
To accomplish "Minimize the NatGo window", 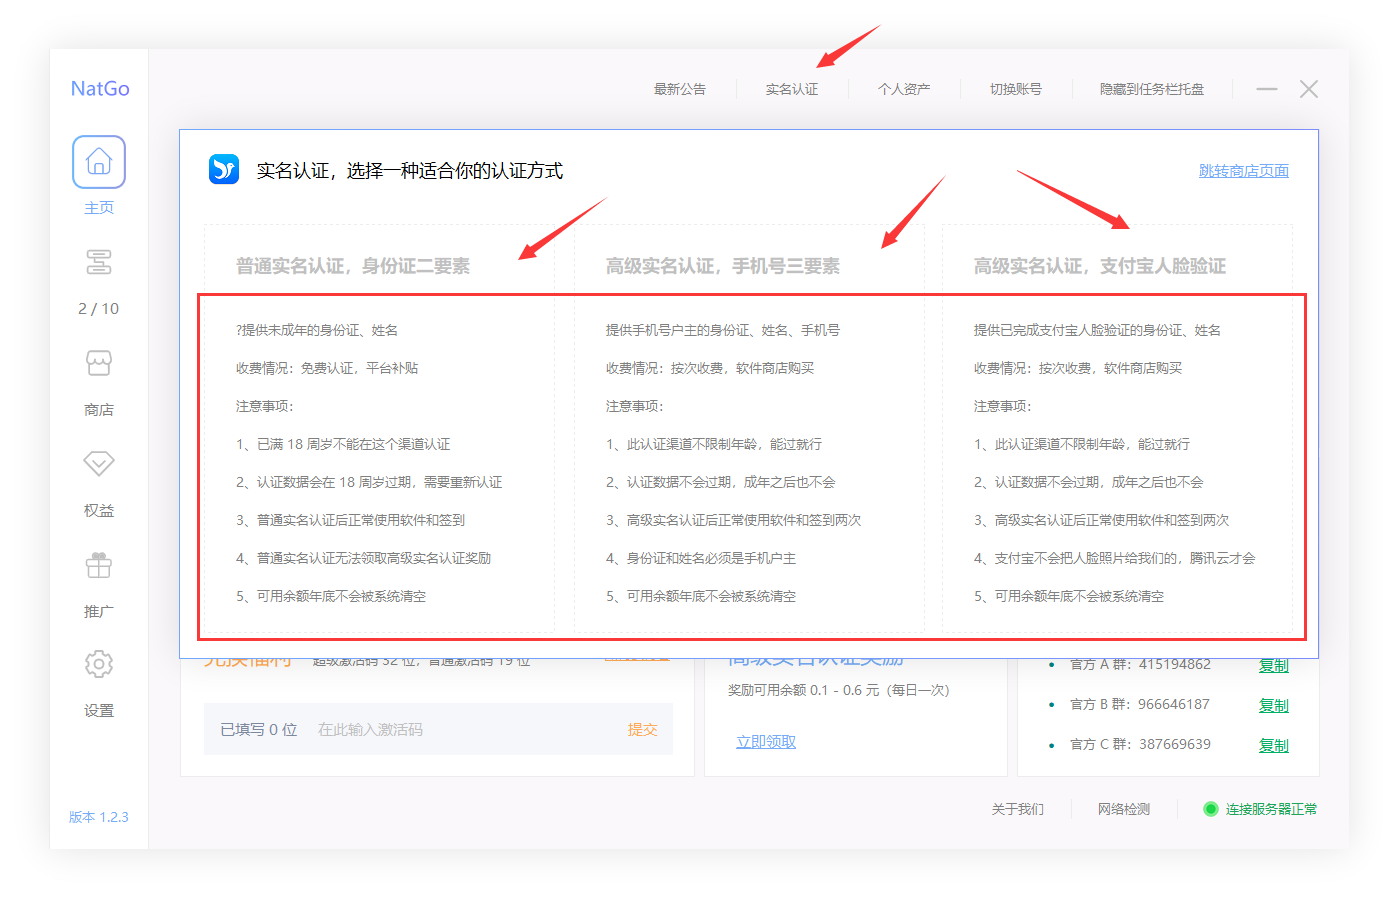I will pos(1267,89).
